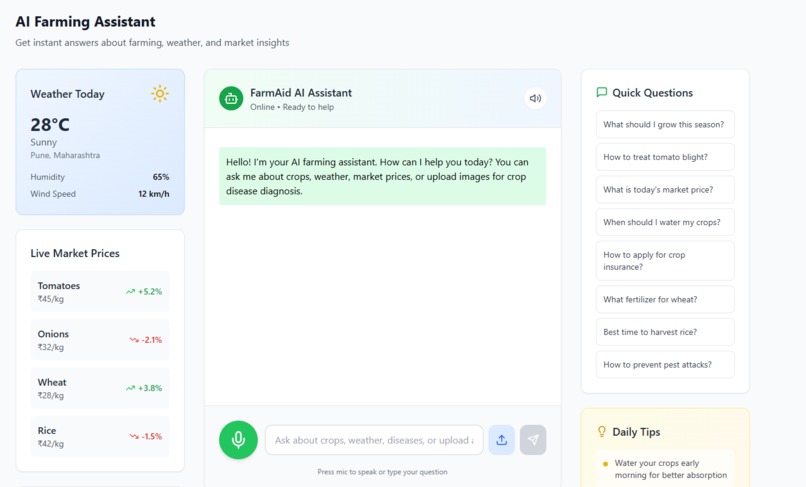Click the upload image icon button
The image size is (806, 487).
point(502,440)
